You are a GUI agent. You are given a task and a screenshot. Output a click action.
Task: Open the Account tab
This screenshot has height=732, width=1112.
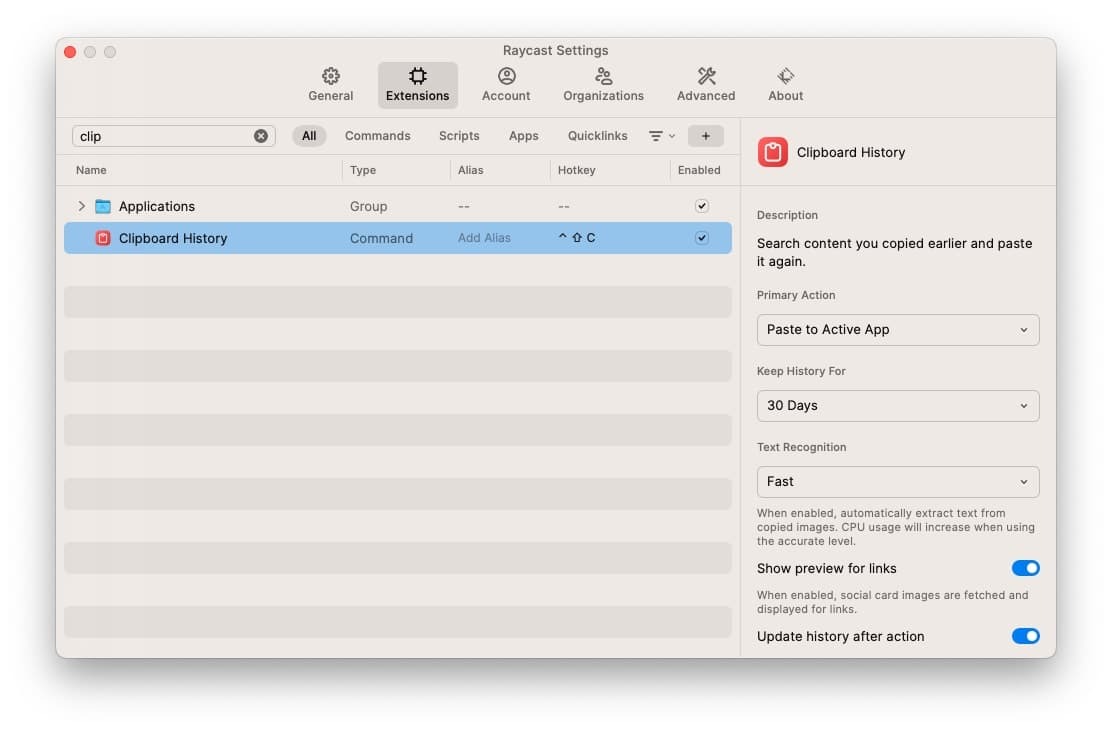(x=506, y=85)
